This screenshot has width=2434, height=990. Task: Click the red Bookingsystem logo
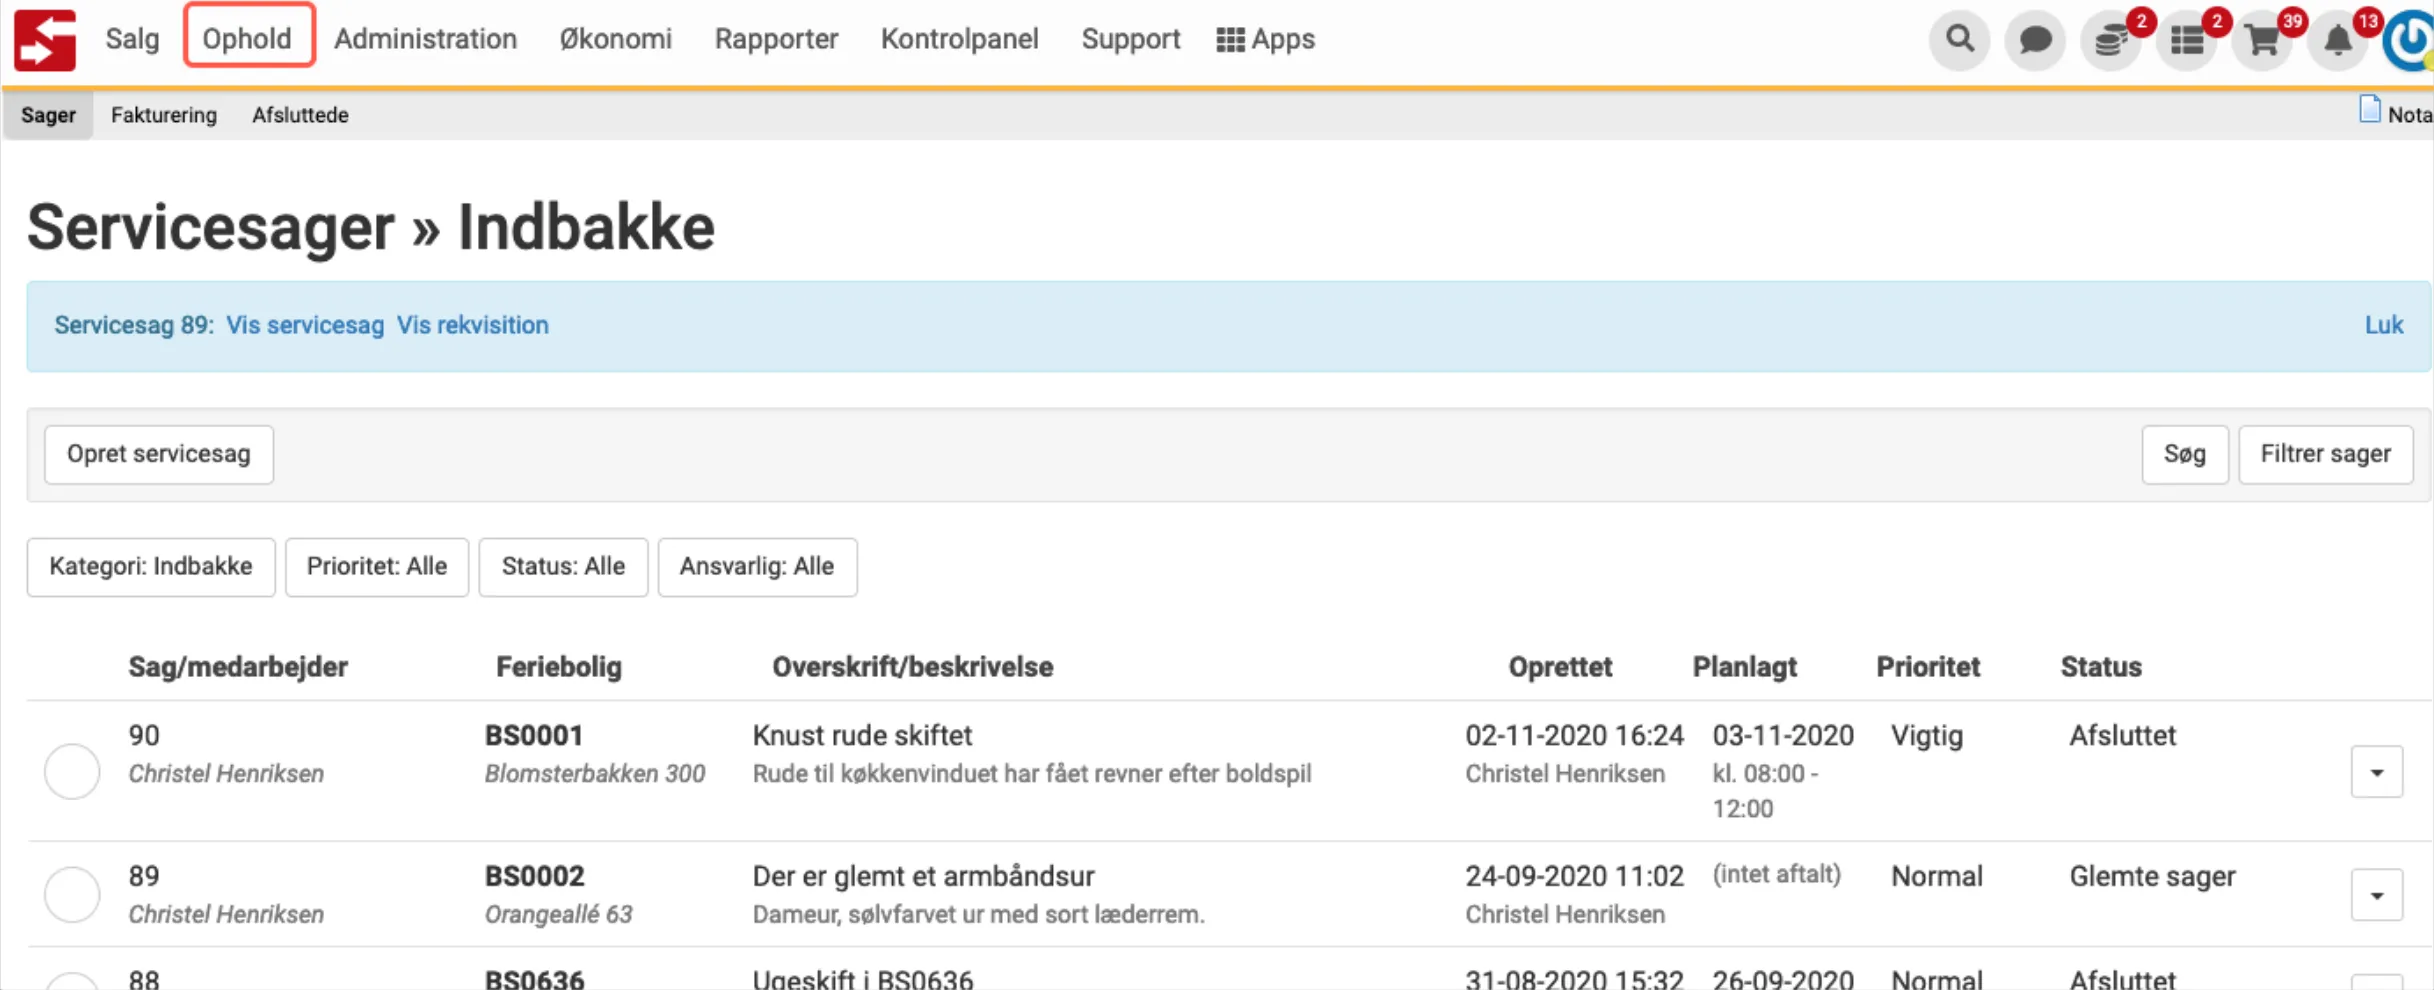pos(44,39)
